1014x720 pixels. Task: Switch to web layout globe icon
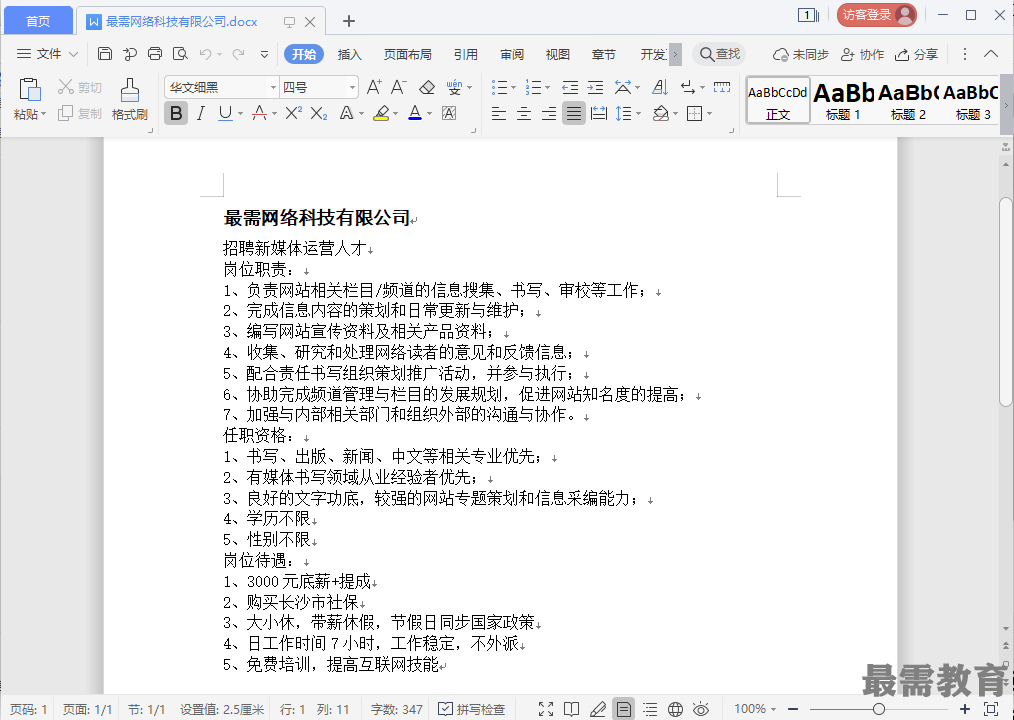point(675,709)
